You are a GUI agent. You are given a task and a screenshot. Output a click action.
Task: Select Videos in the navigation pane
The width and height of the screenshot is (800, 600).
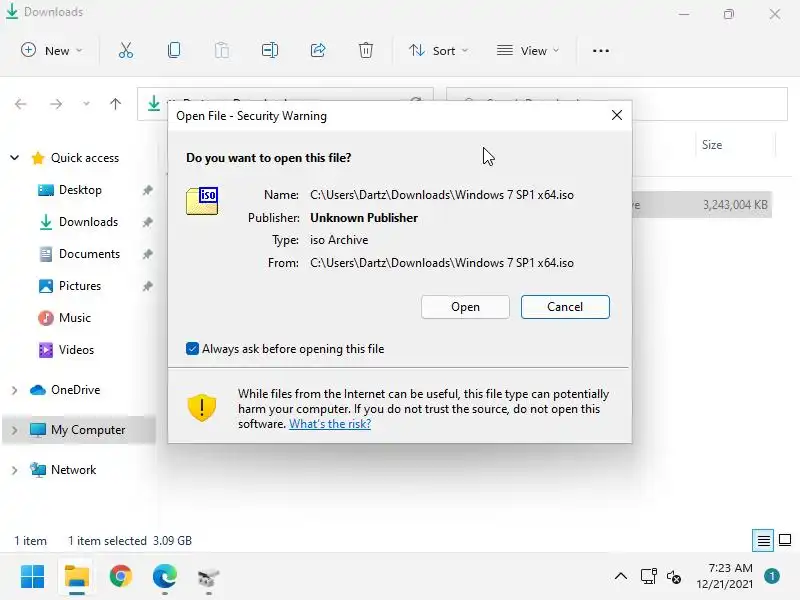(x=76, y=350)
